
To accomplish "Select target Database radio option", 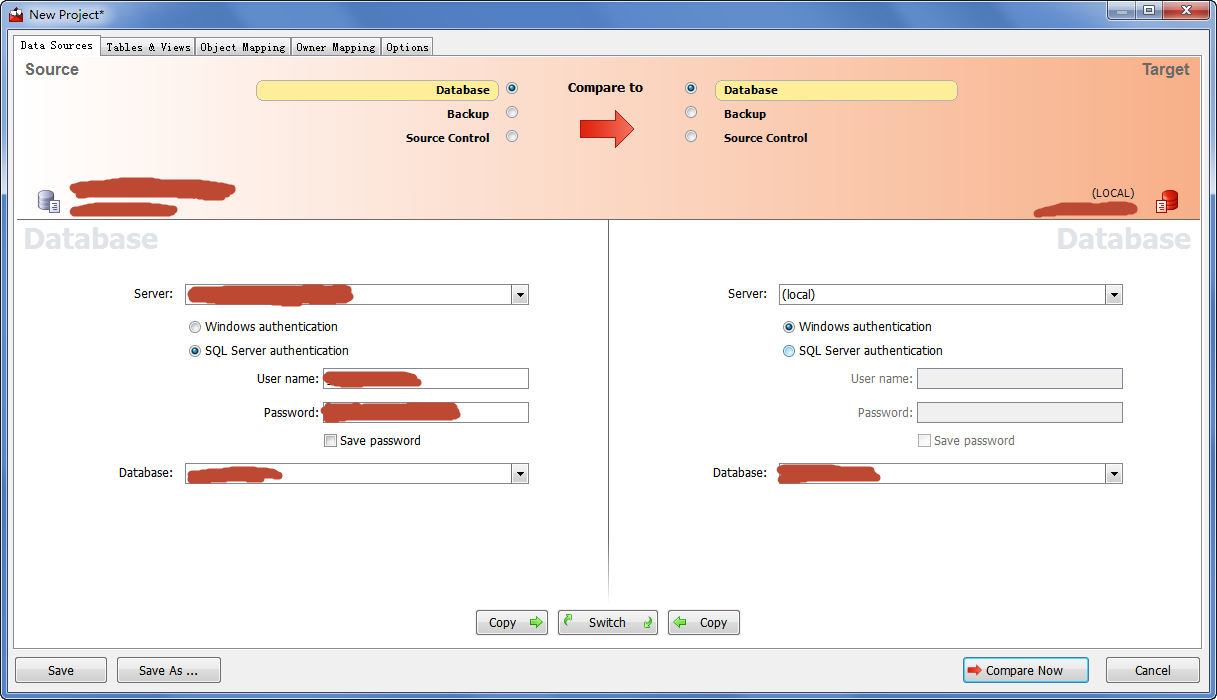I will click(x=691, y=89).
